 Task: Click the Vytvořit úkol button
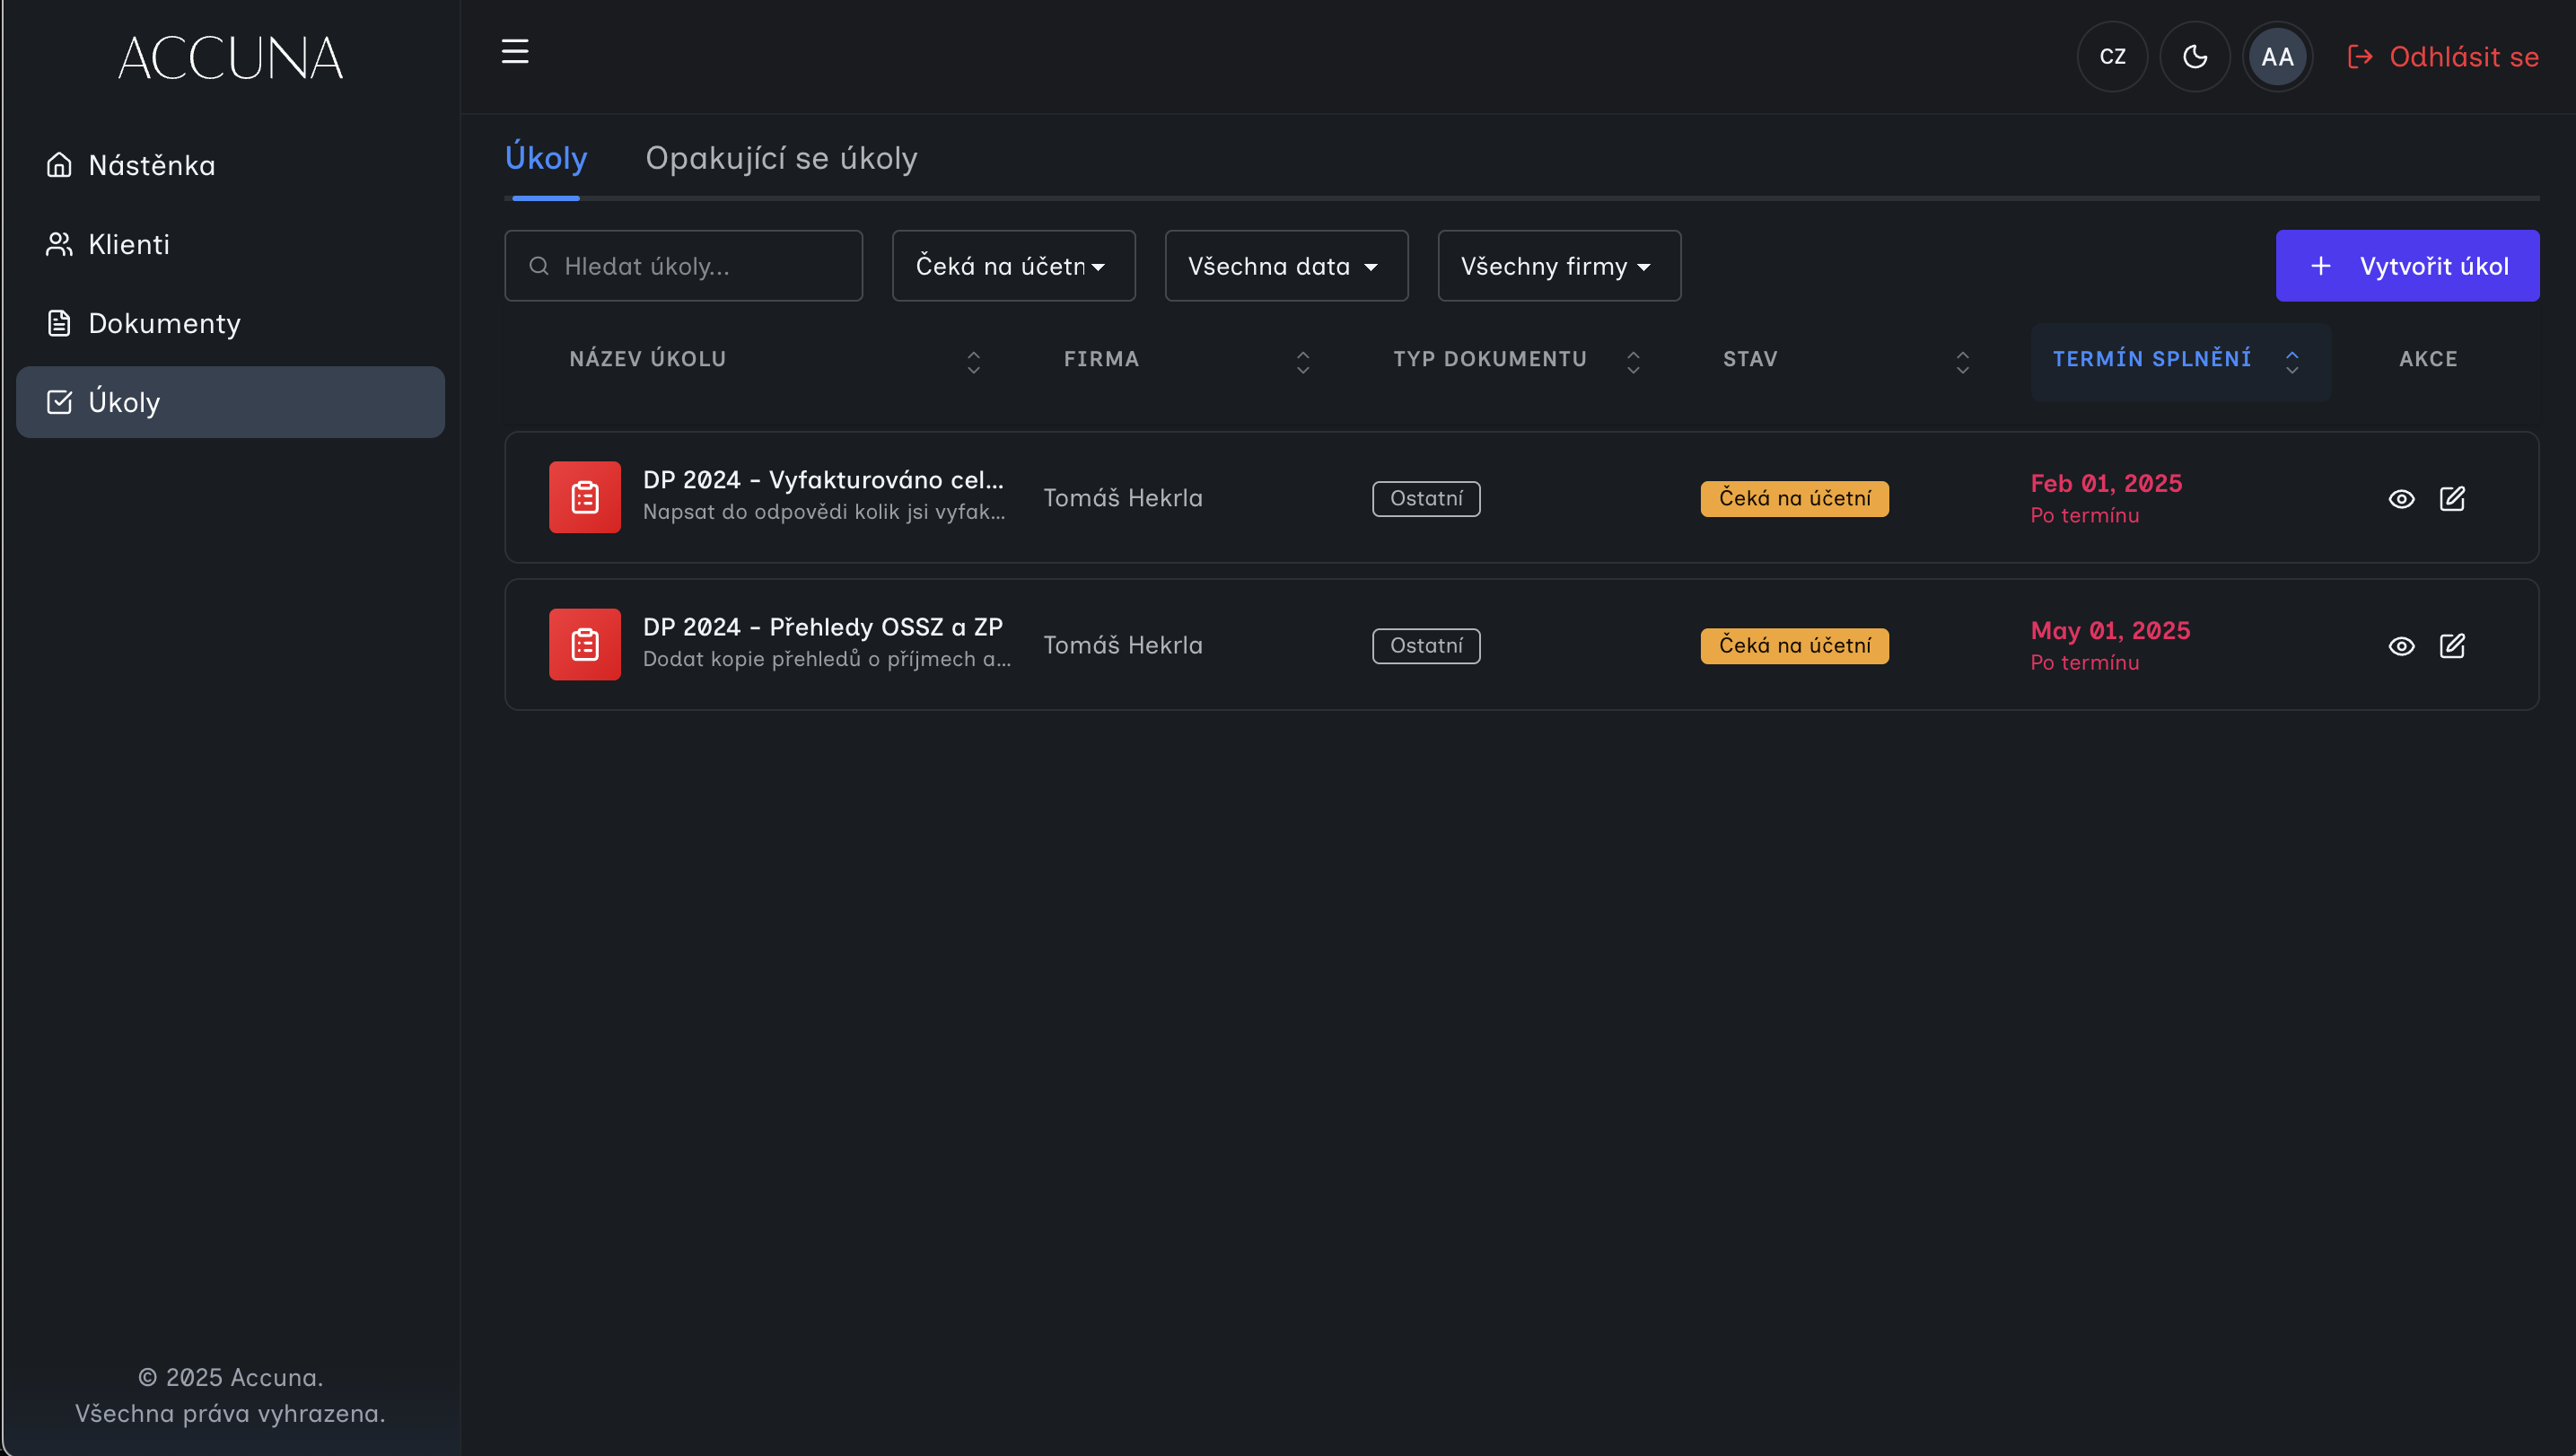click(2407, 266)
